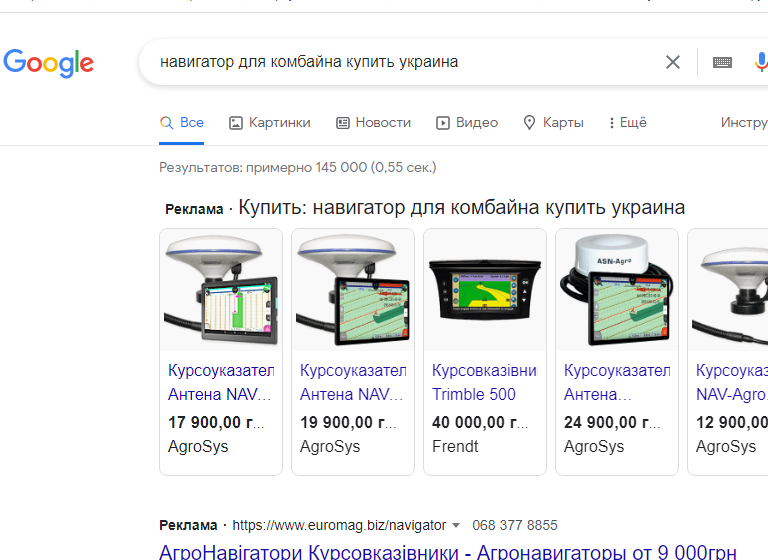Click the phone number 068 377 8855

[515, 525]
